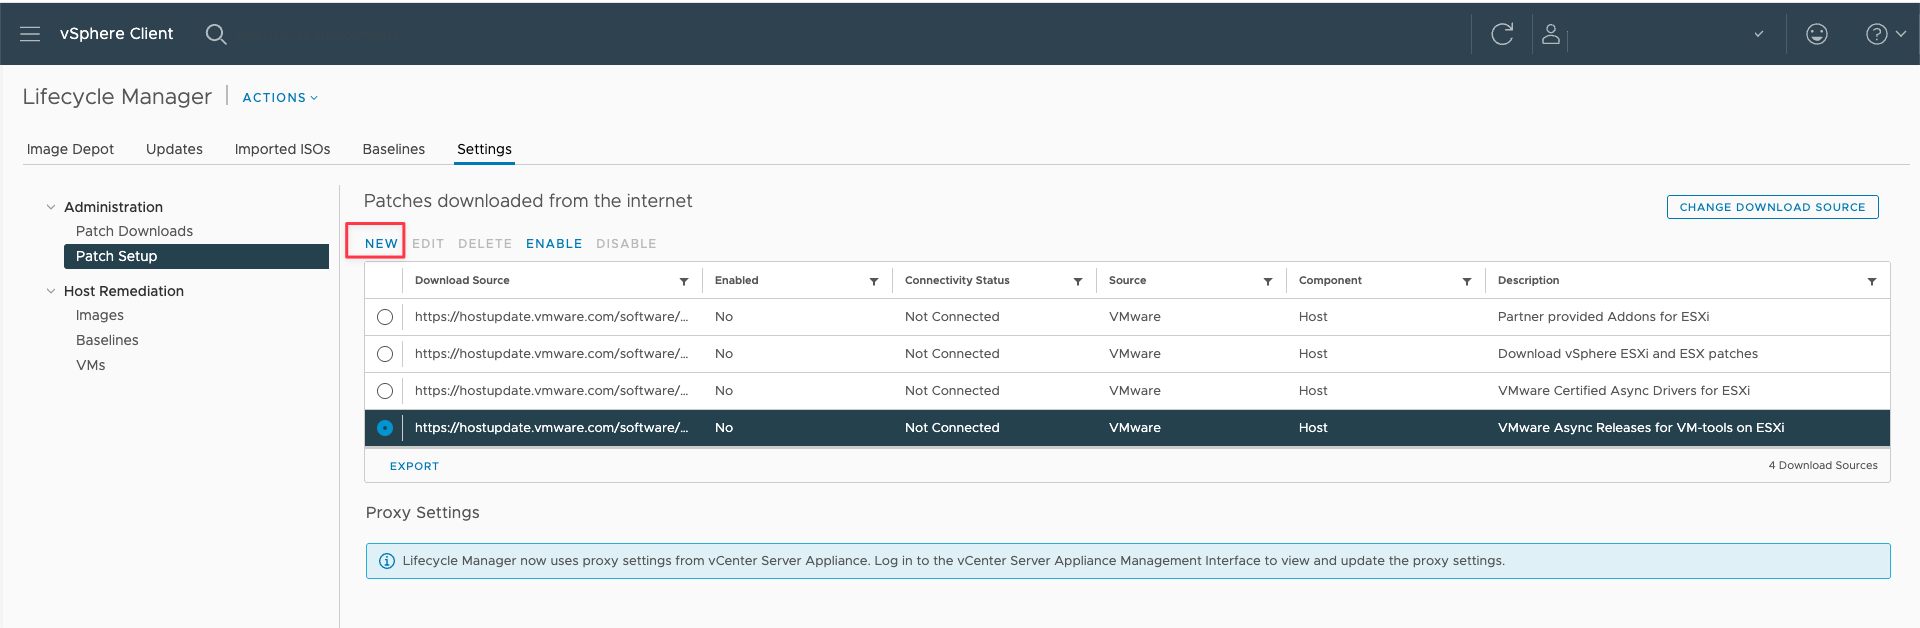Click 'VMware Async Releases for VM-tools on ESXi'

(x=1640, y=428)
